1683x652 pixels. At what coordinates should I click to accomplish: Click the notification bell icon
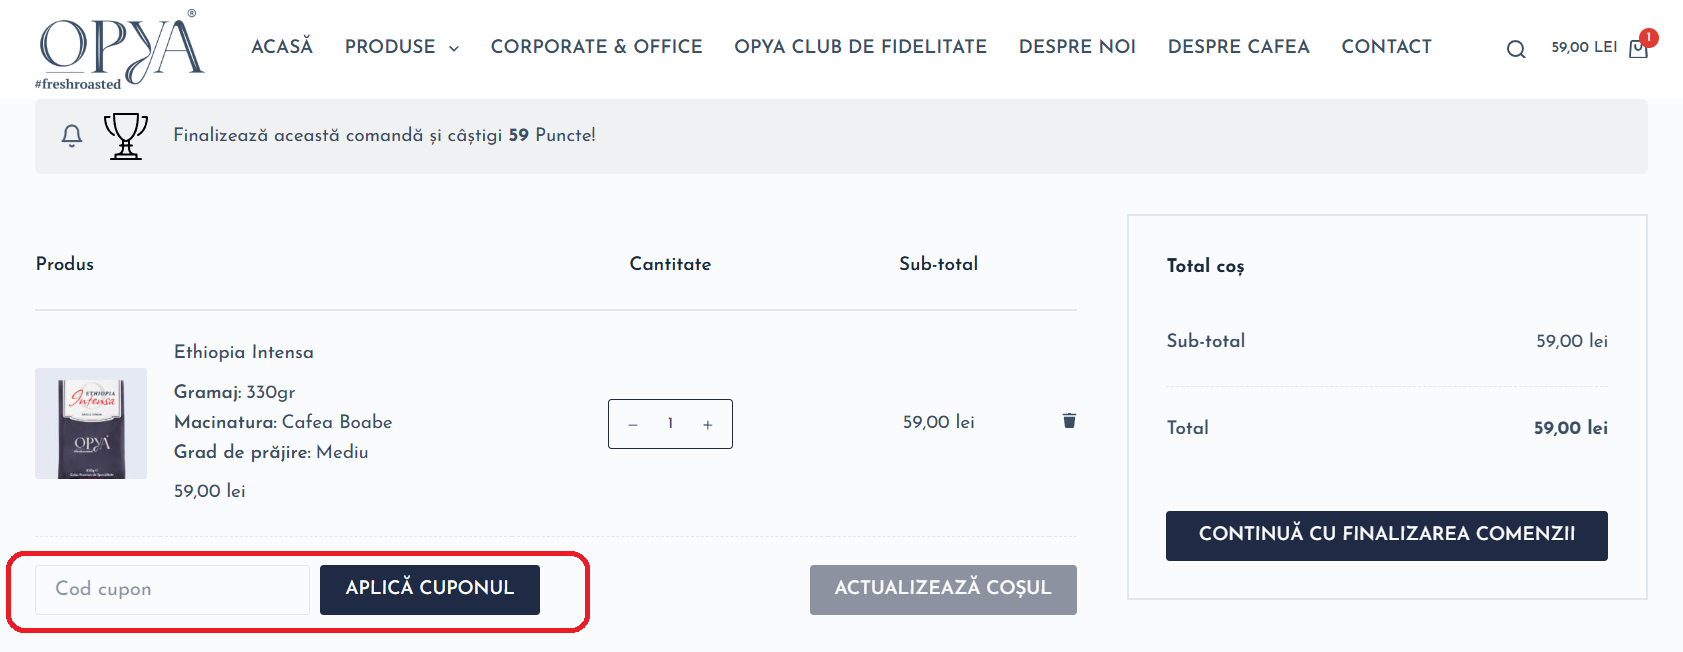click(70, 136)
